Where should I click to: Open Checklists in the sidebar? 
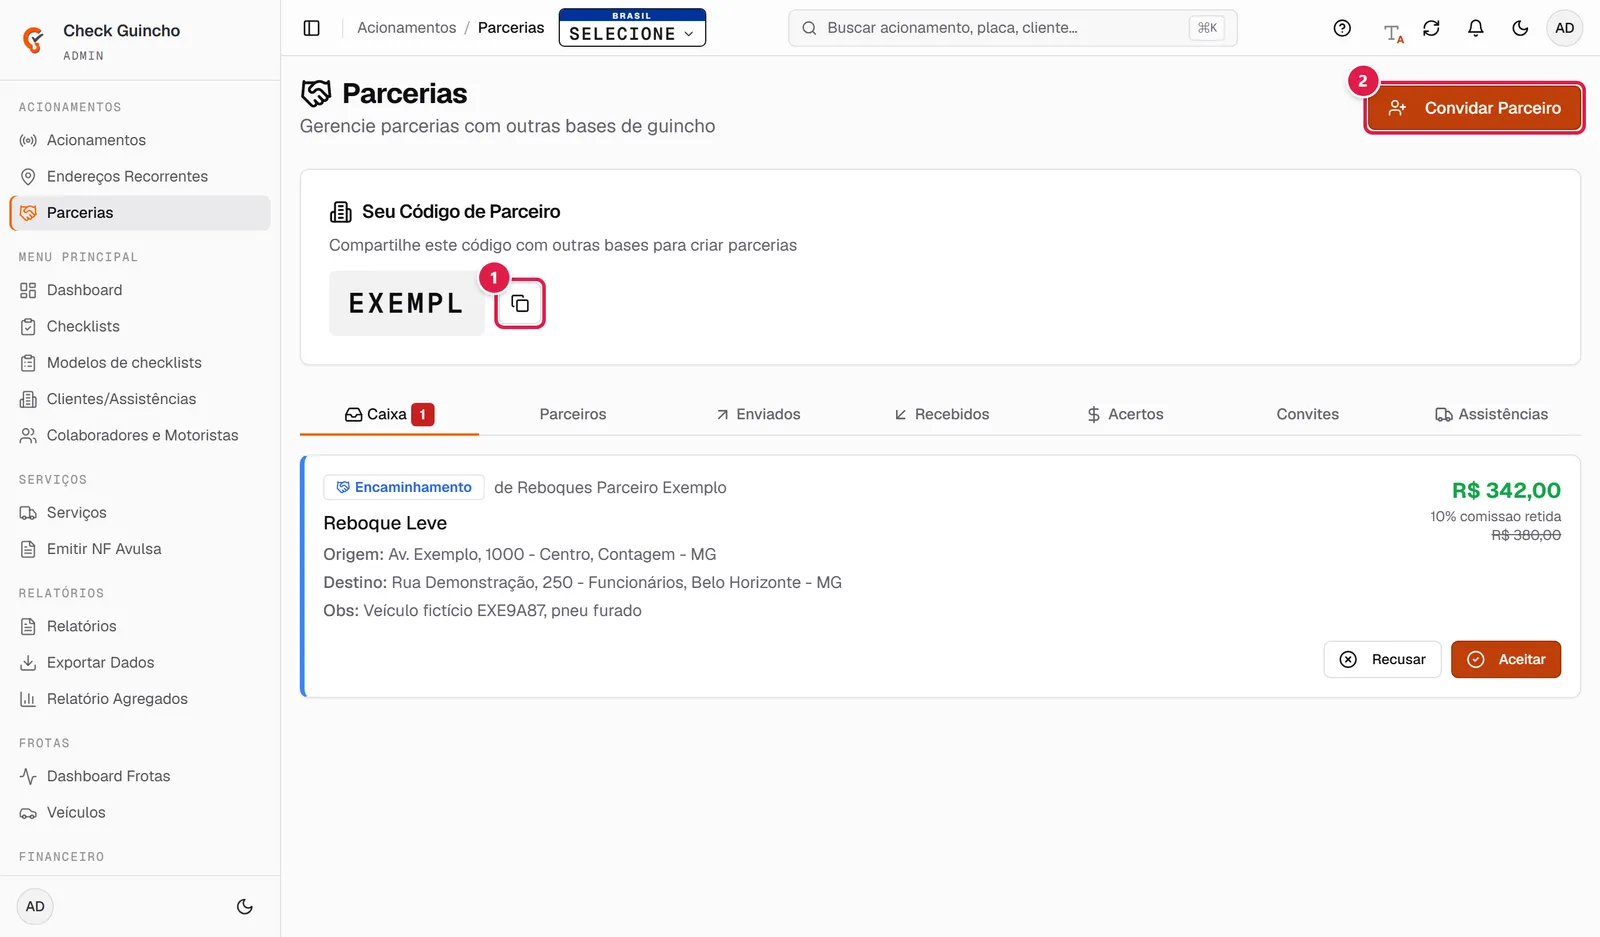coord(140,326)
